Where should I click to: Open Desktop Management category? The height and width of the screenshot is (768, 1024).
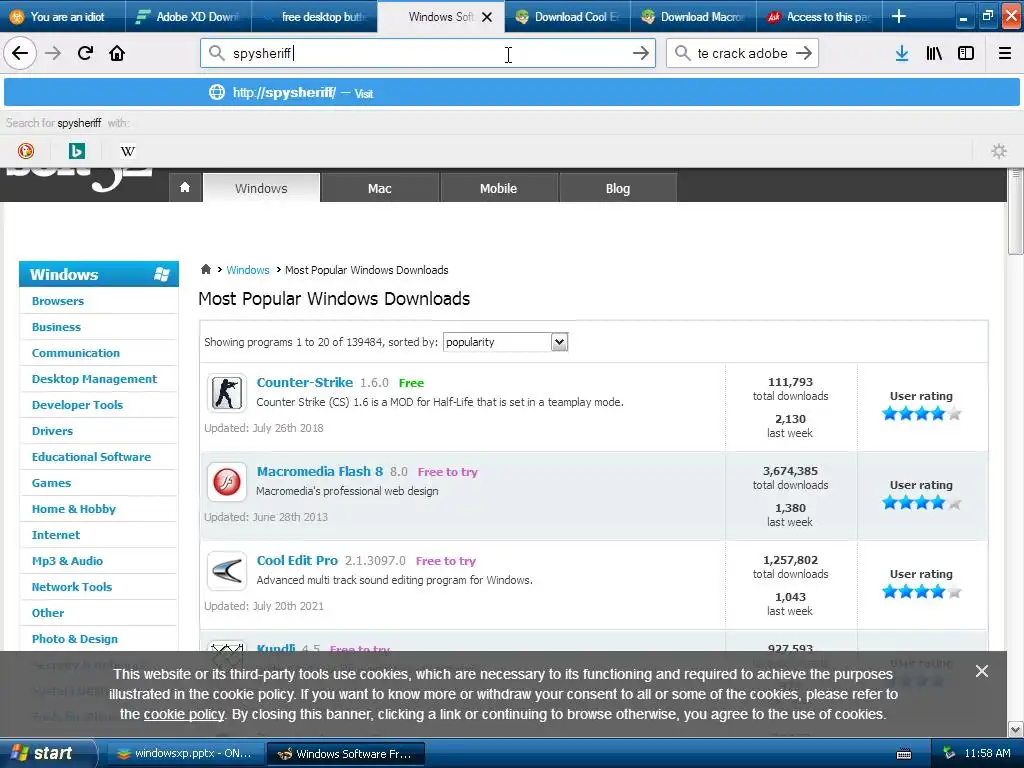94,379
